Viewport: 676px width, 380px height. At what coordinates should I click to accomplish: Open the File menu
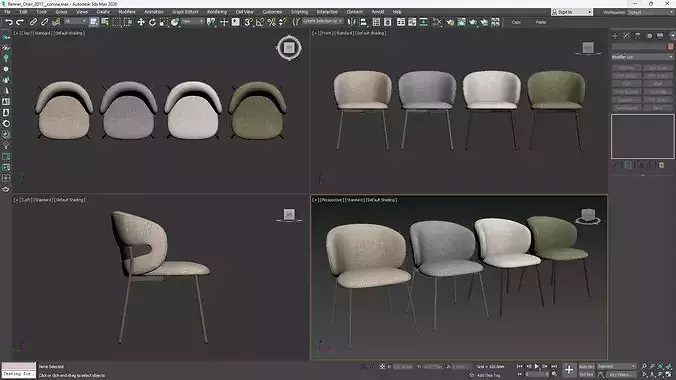point(7,12)
